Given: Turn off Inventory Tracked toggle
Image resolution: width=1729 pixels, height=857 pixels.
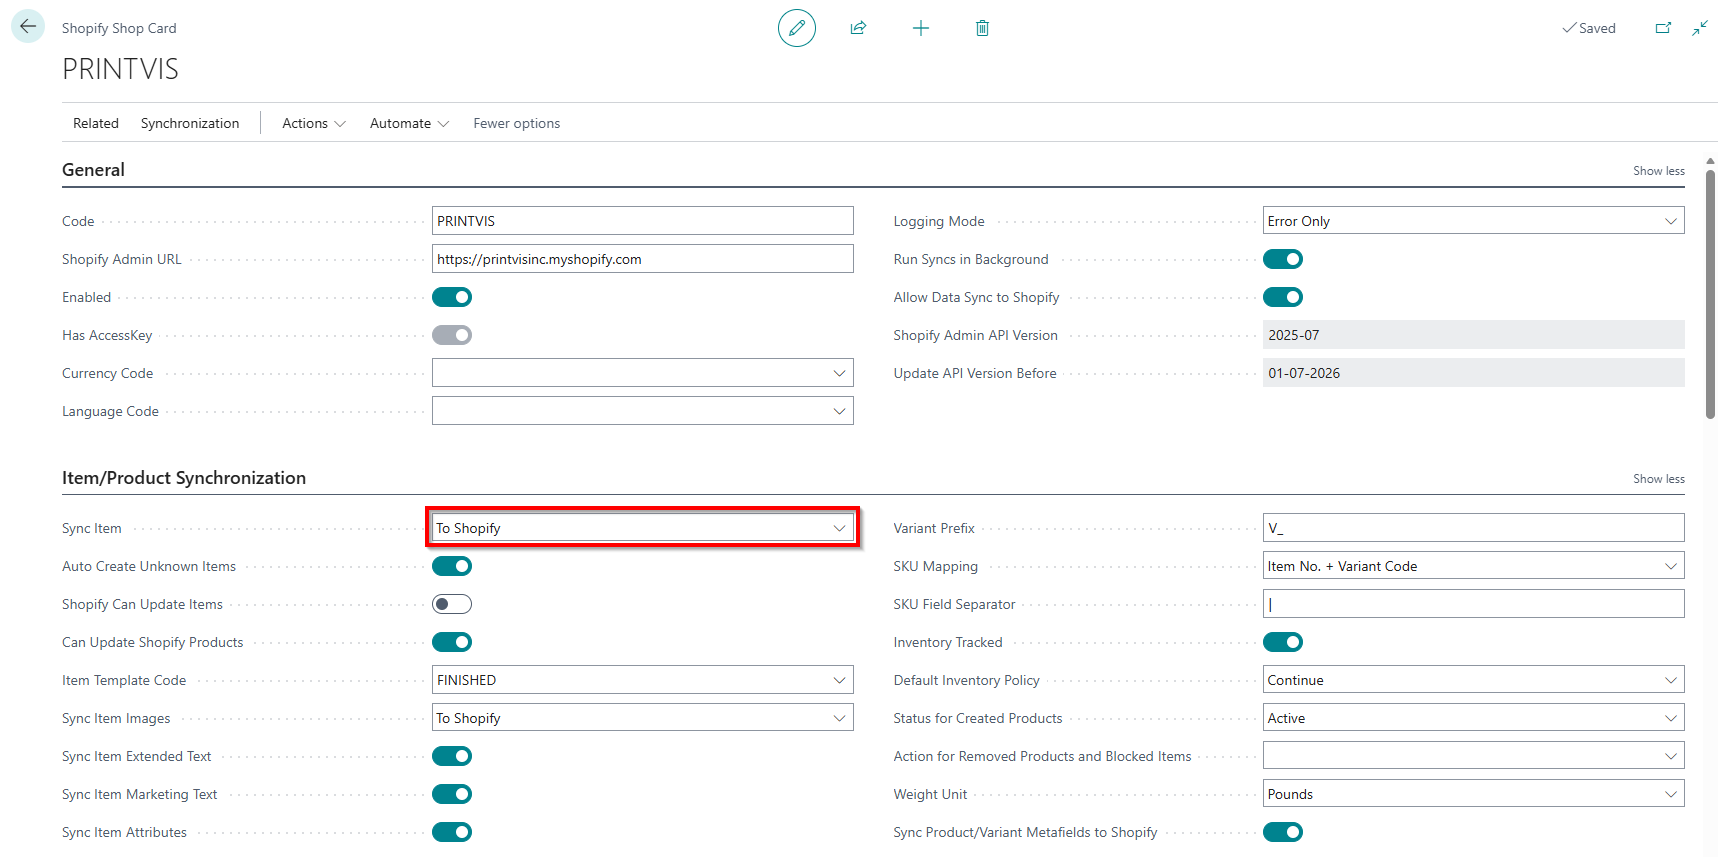Looking at the screenshot, I should pos(1282,642).
